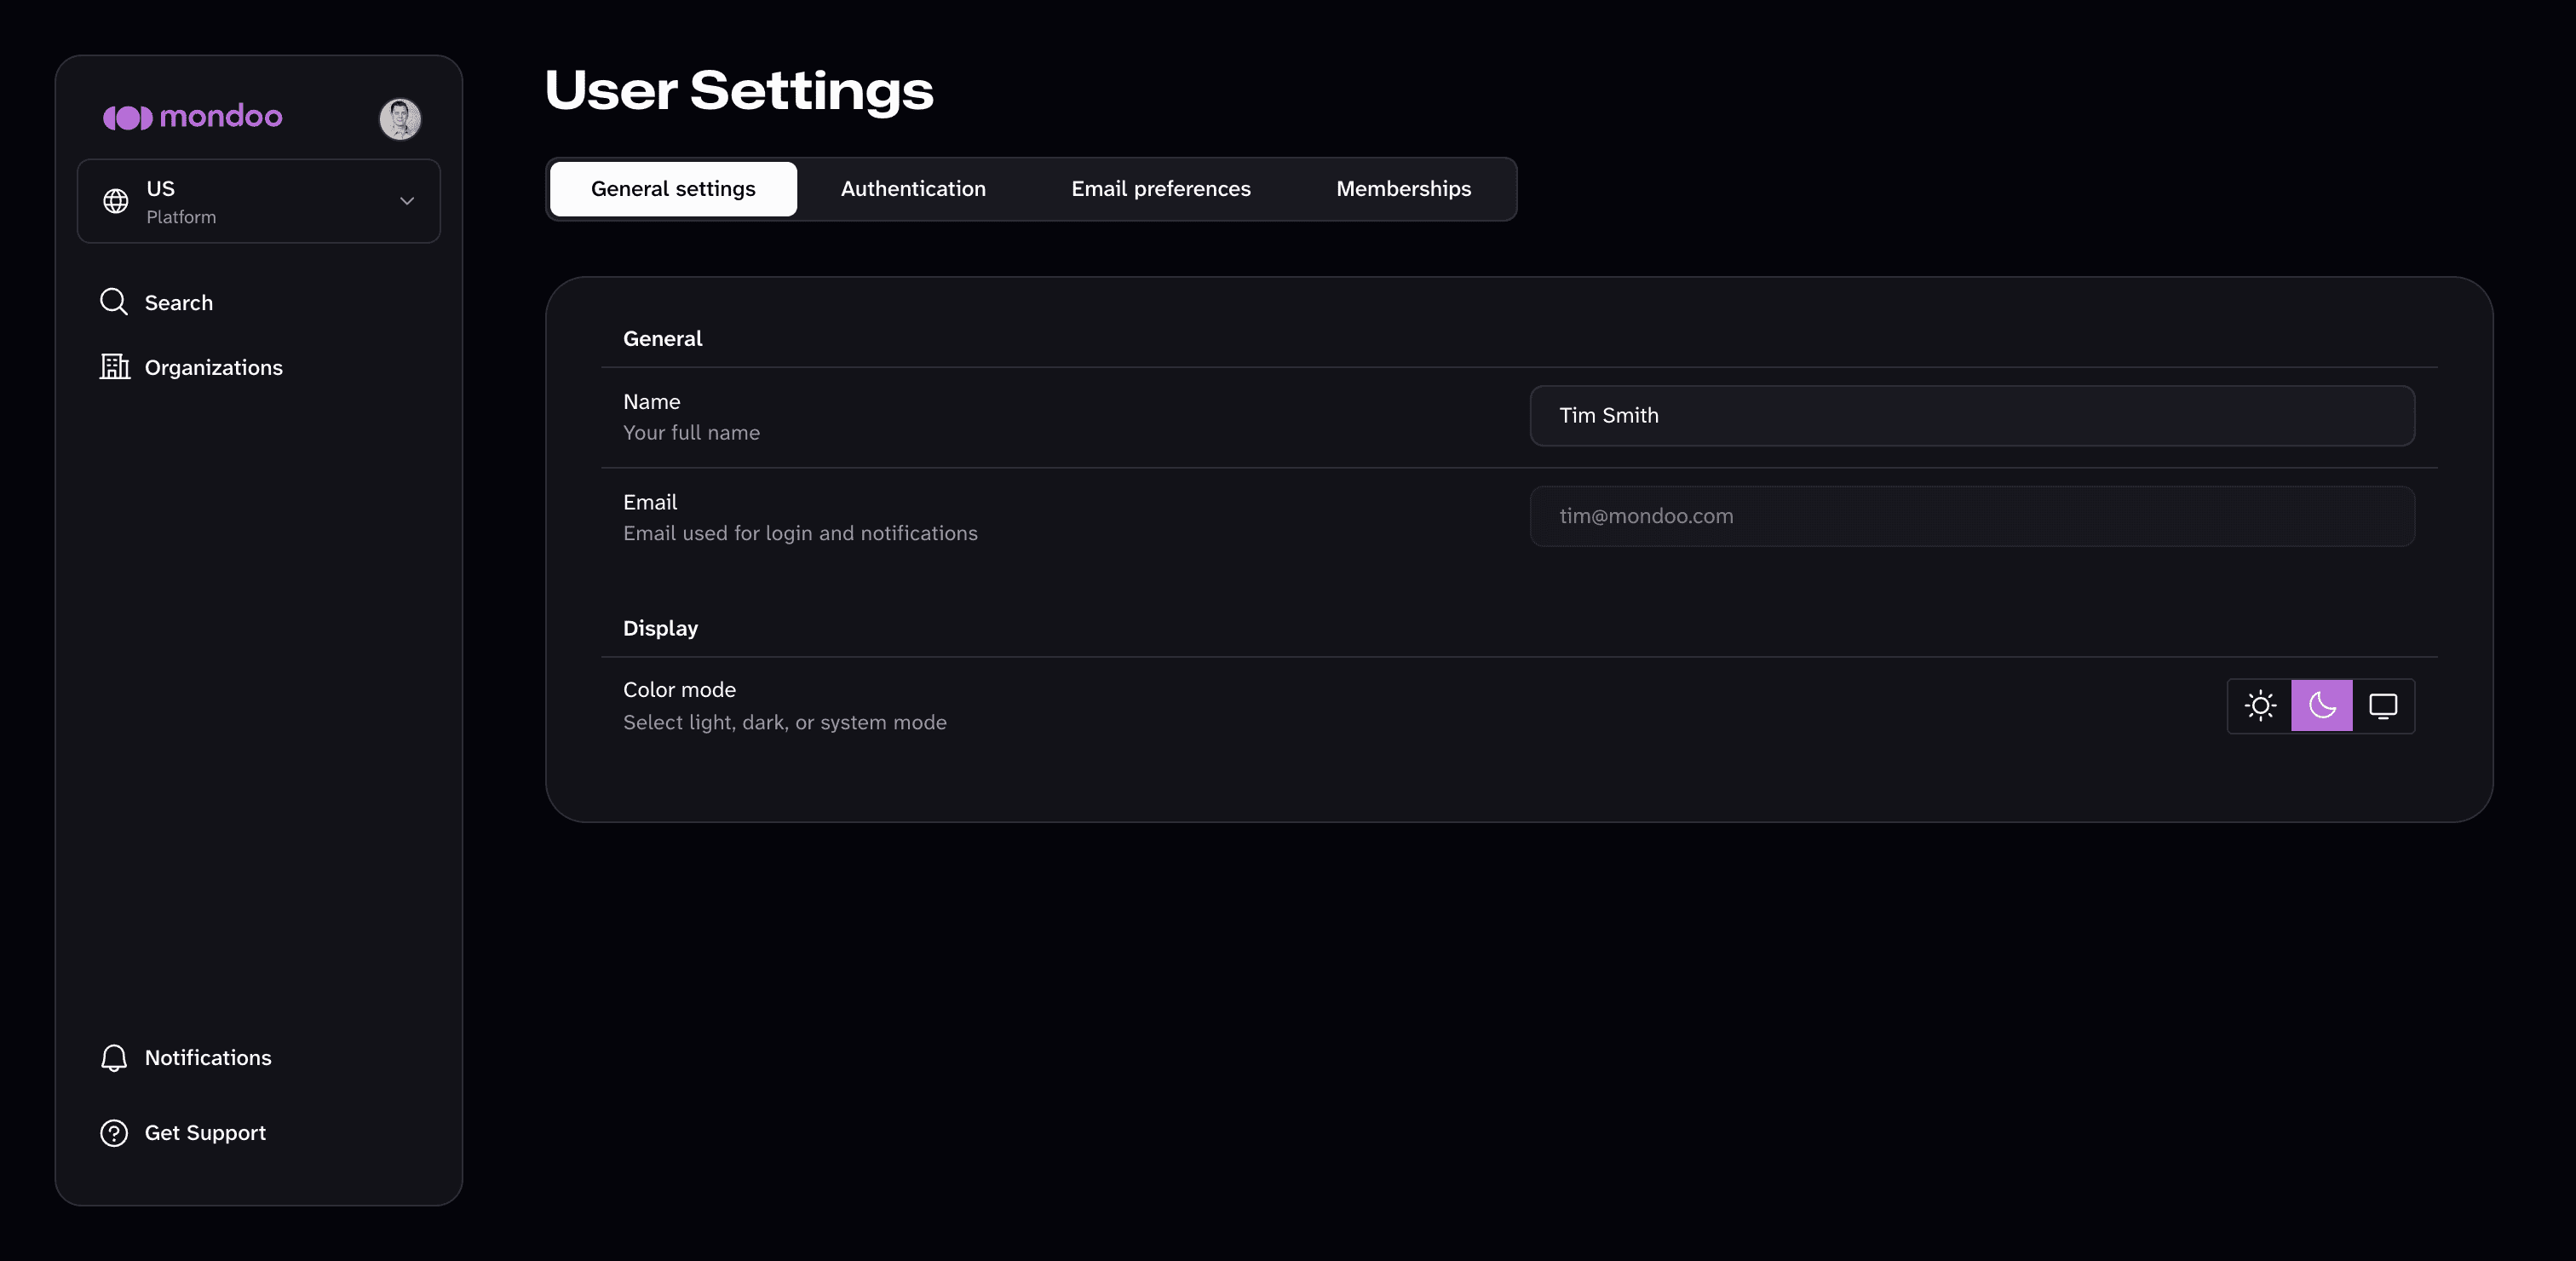This screenshot has width=2576, height=1261.
Task: Open Notifications
Action: coord(208,1058)
